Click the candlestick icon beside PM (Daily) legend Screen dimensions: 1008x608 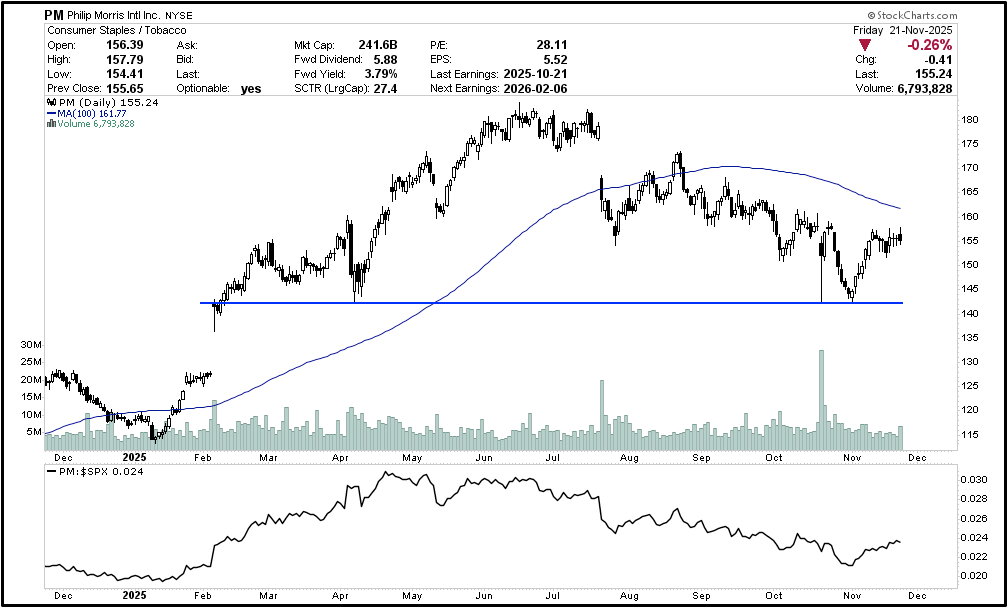click(x=51, y=103)
